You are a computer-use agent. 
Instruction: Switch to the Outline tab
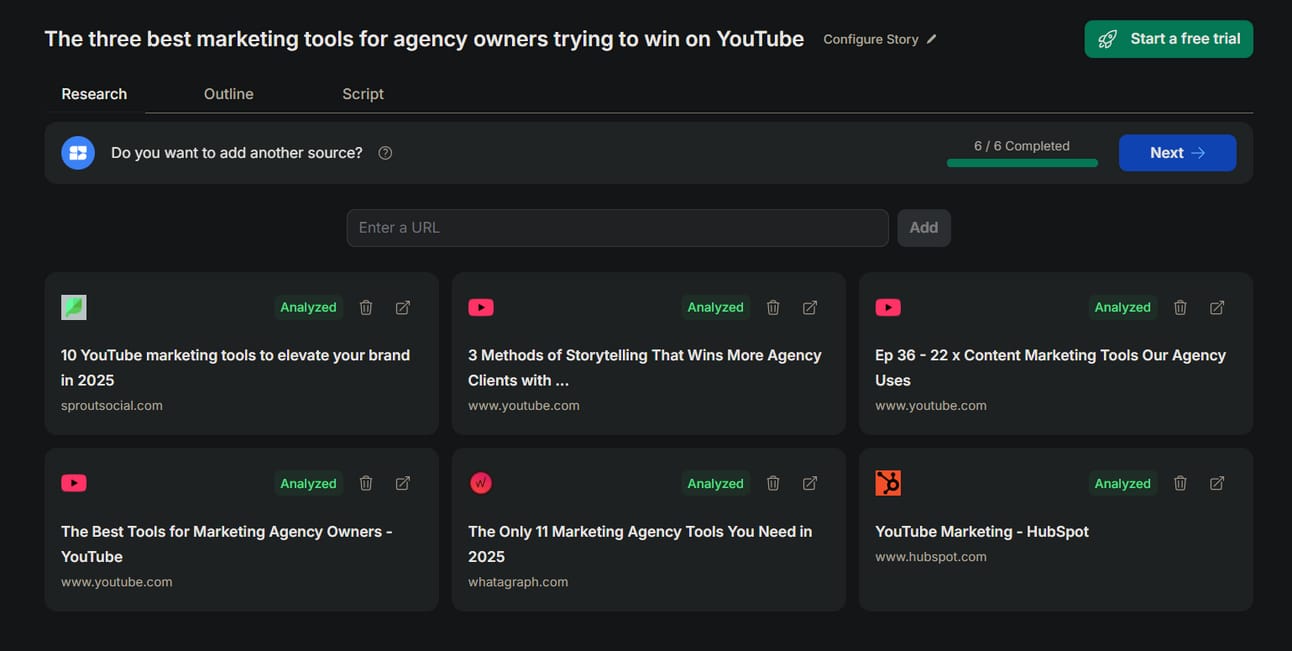pyautogui.click(x=229, y=94)
